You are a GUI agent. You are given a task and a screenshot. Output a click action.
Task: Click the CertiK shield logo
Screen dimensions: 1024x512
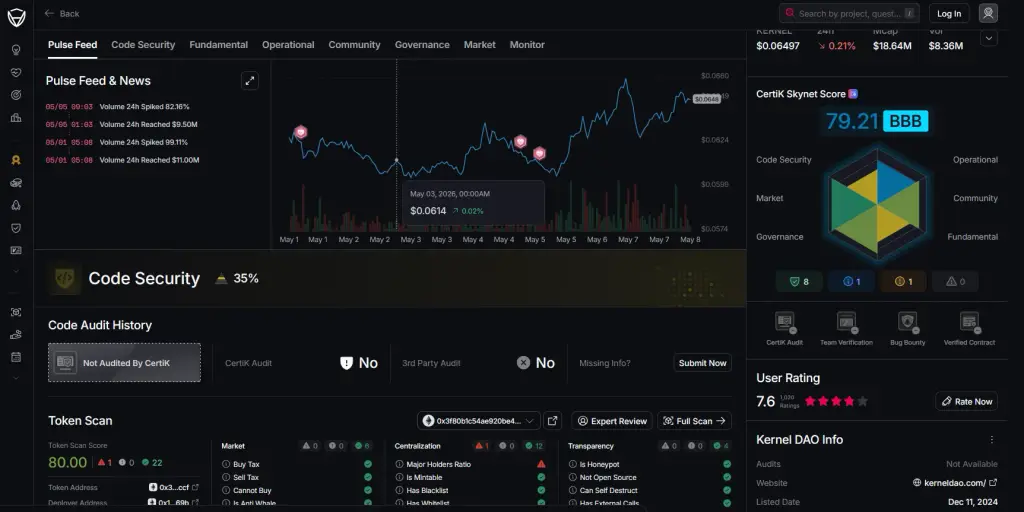click(16, 18)
